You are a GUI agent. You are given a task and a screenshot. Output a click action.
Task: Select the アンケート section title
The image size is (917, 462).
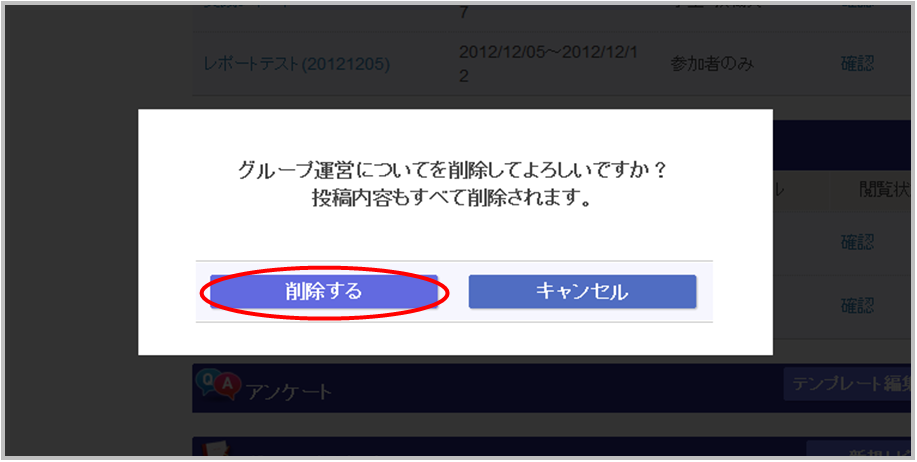click(289, 391)
